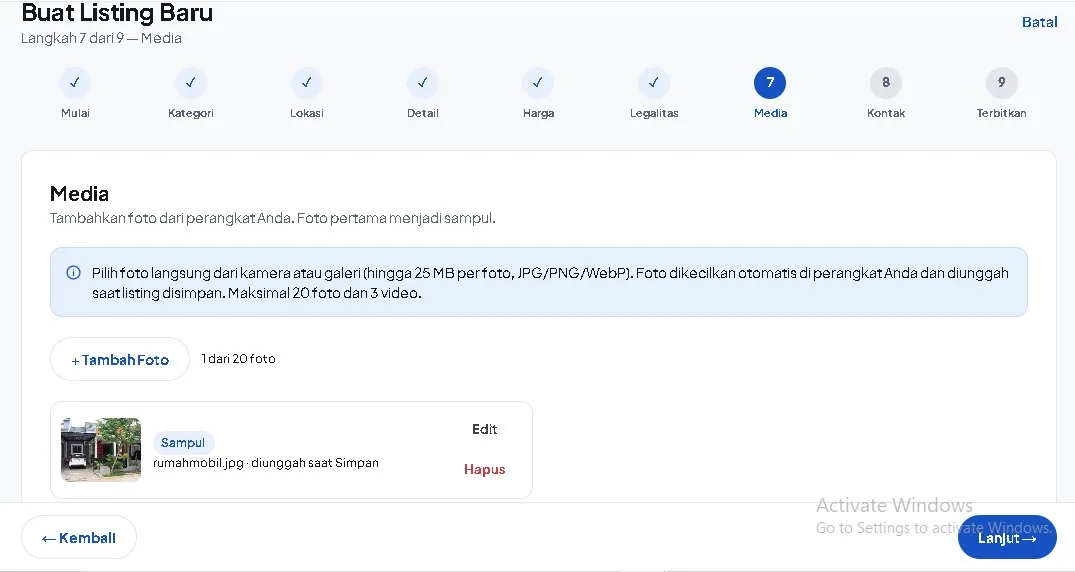Screen dimensions: 1075x572
Task: Click the Mulai step checkmark circle
Action: tap(75, 83)
